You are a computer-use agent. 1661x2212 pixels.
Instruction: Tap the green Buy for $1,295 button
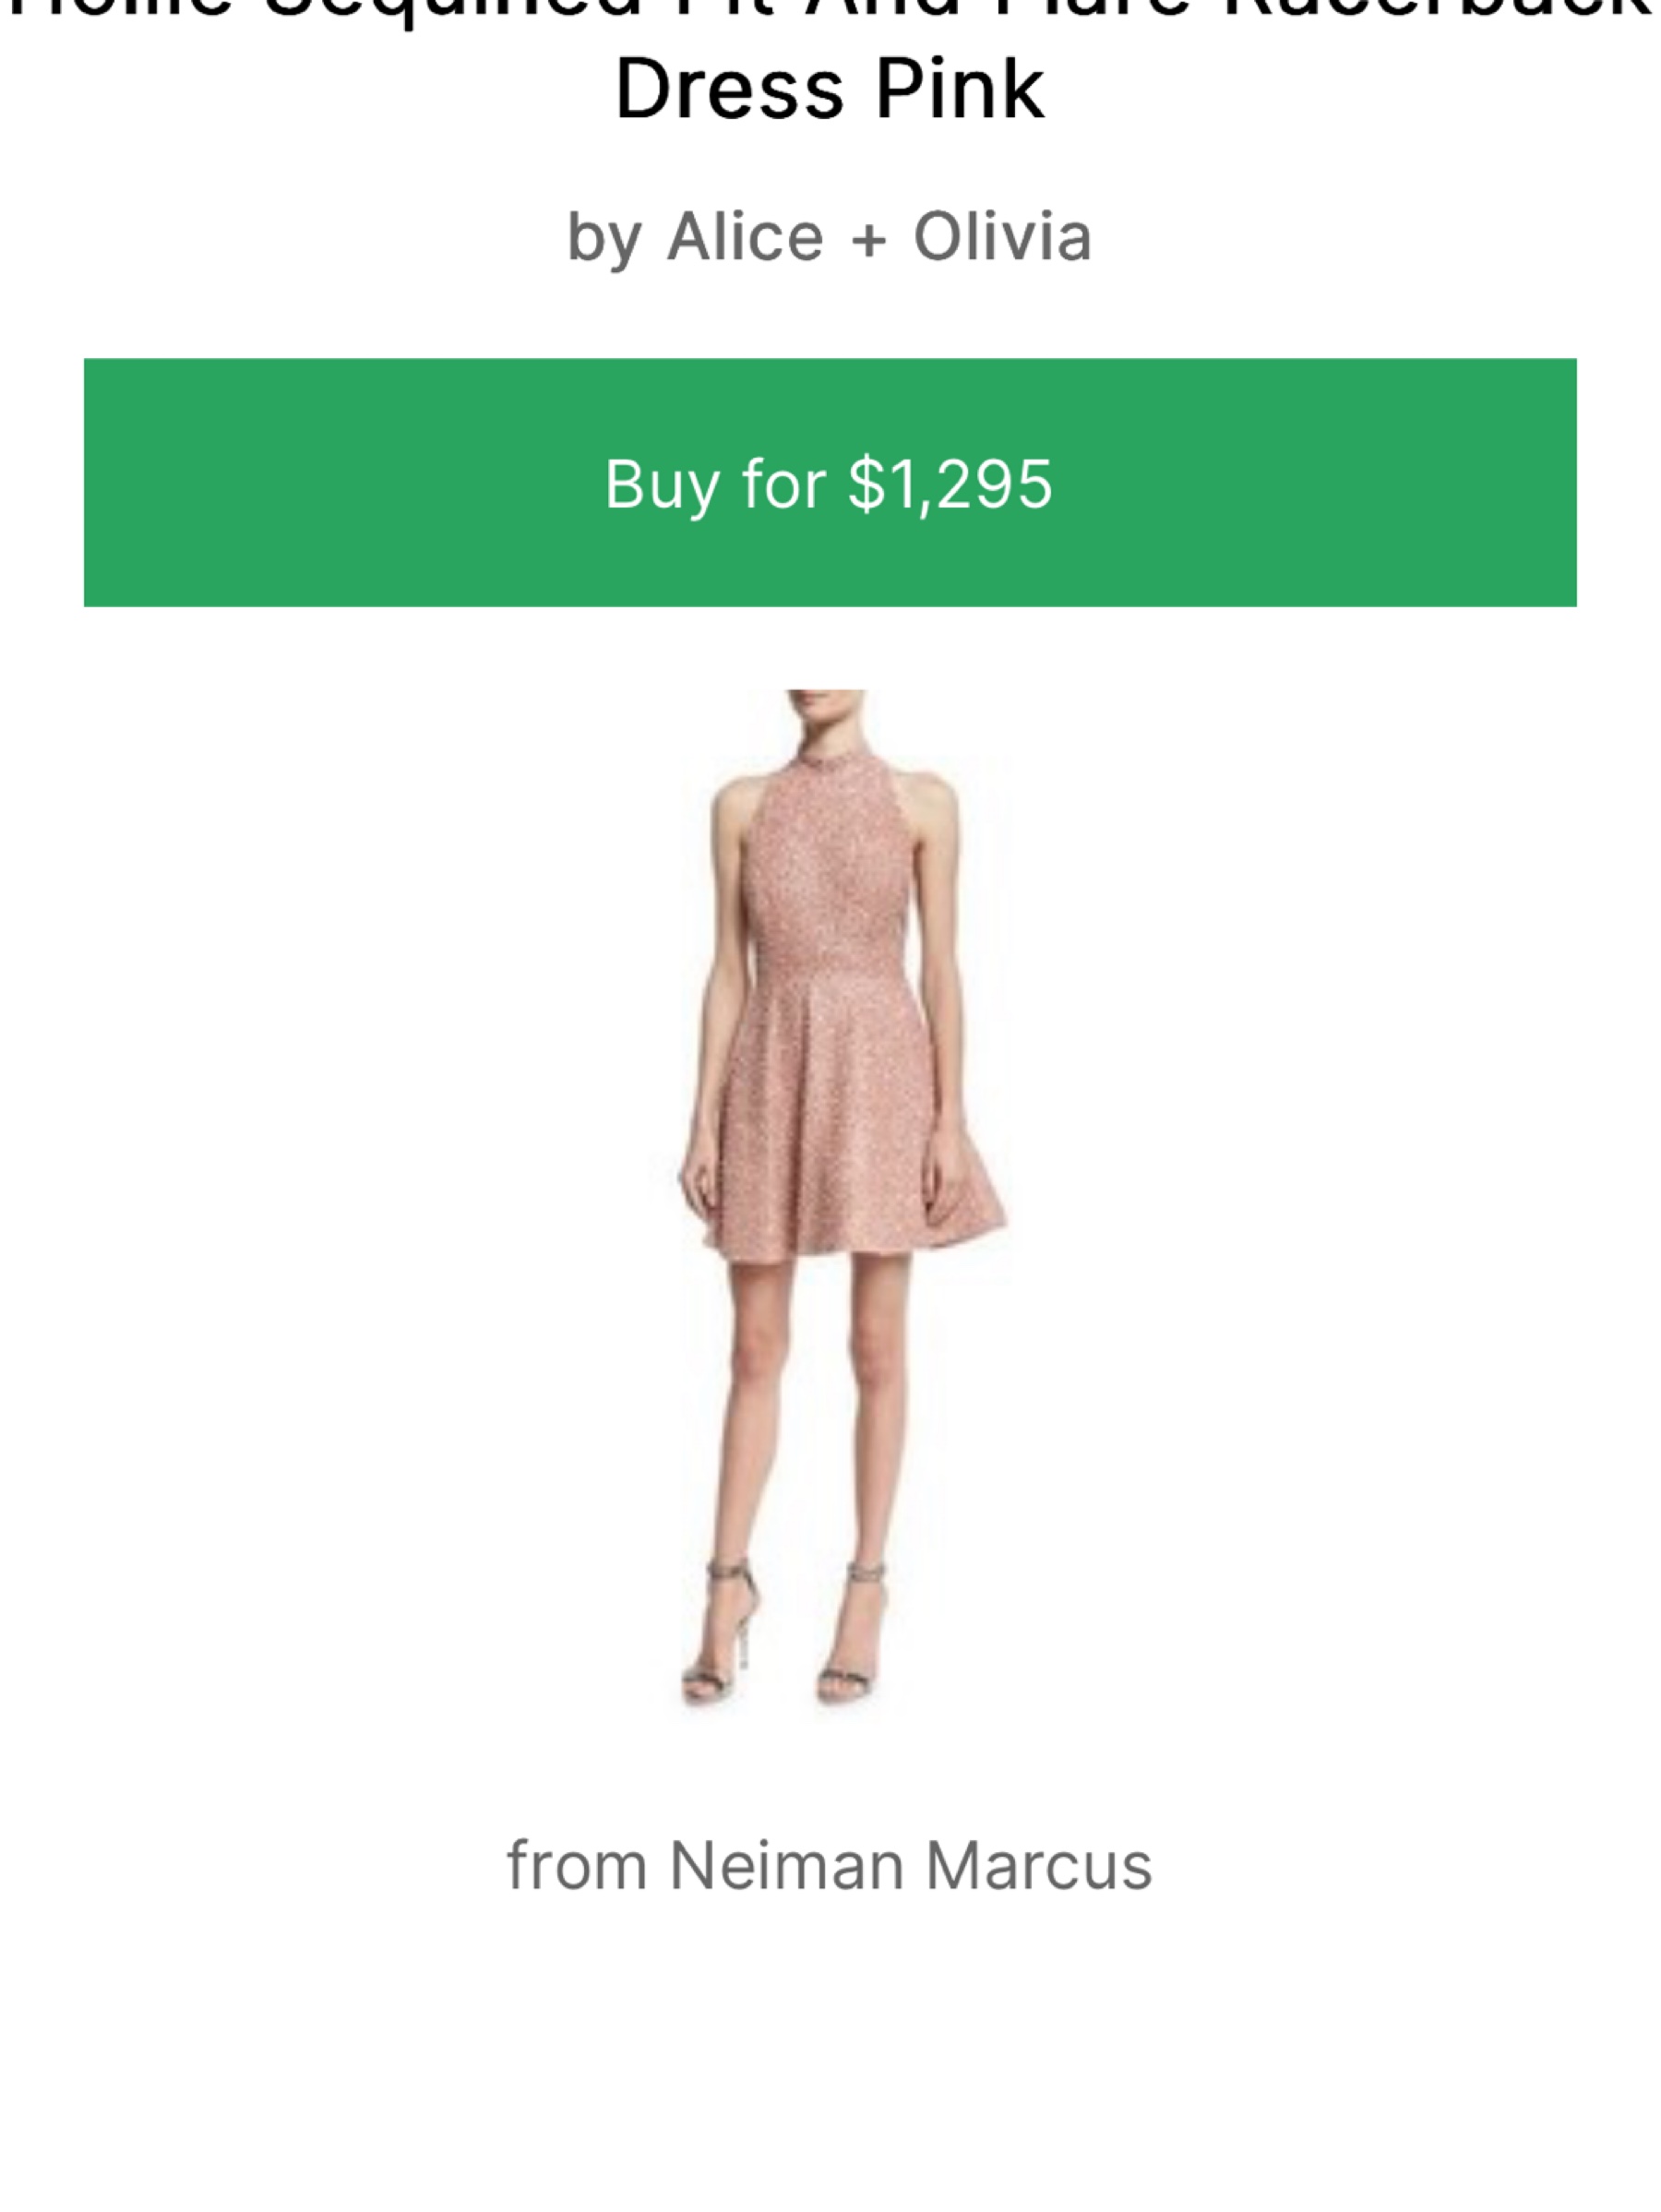pos(830,482)
